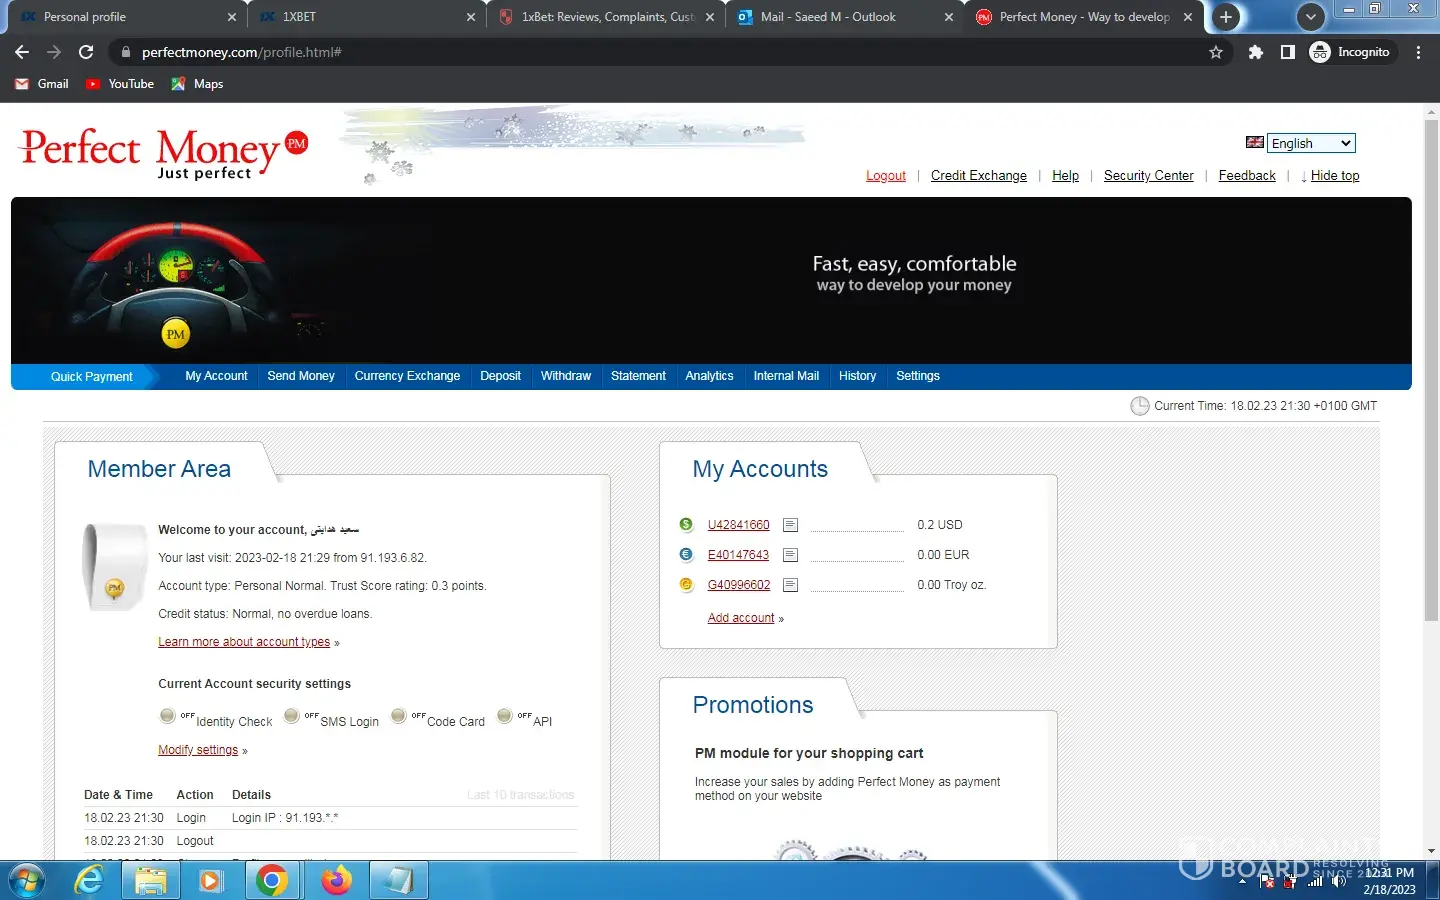Bookmark this page with the star icon
1440x900 pixels.
point(1216,52)
